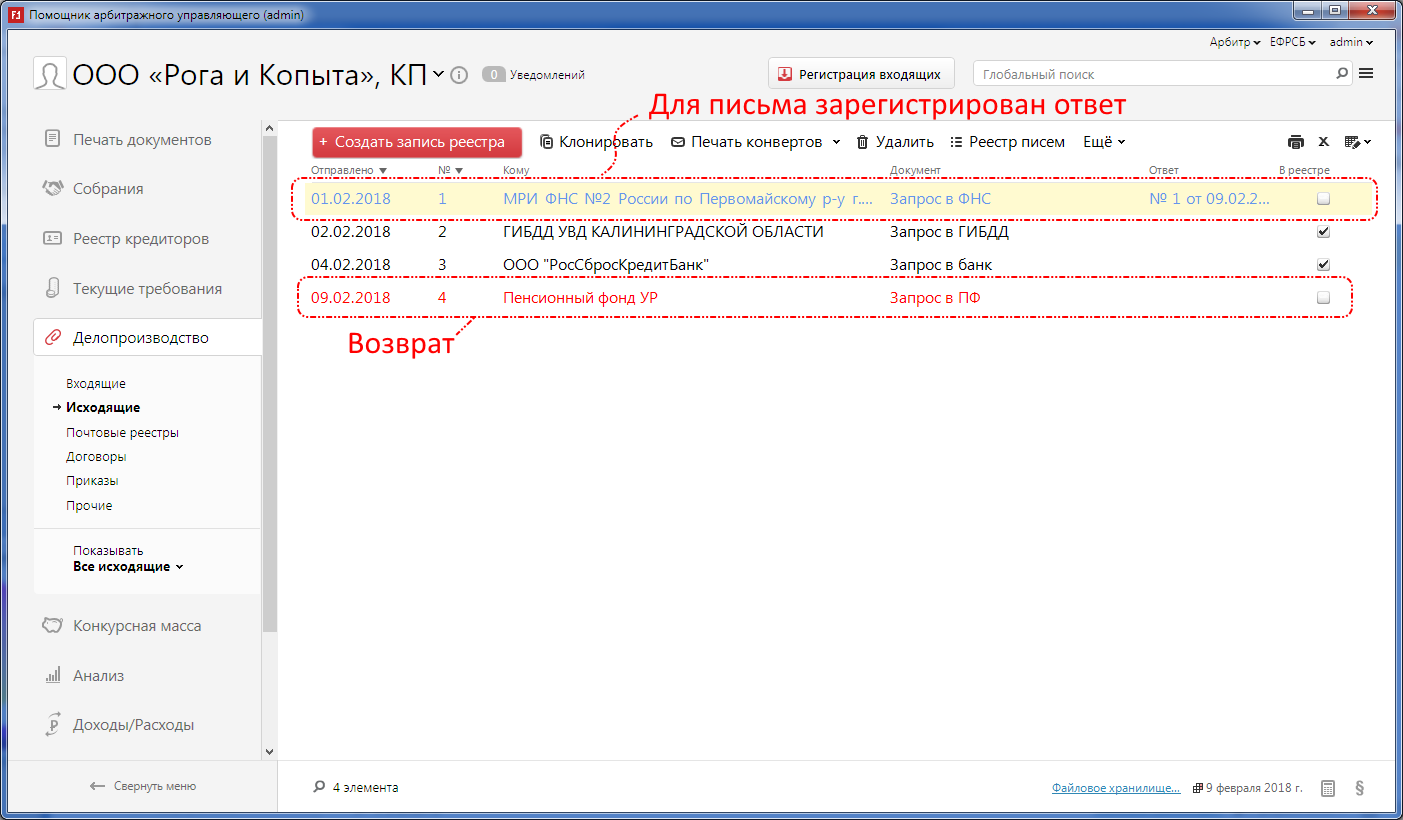Image resolution: width=1403 pixels, height=820 pixels.
Task: Click the printer icon in the toolbar
Action: point(1296,142)
